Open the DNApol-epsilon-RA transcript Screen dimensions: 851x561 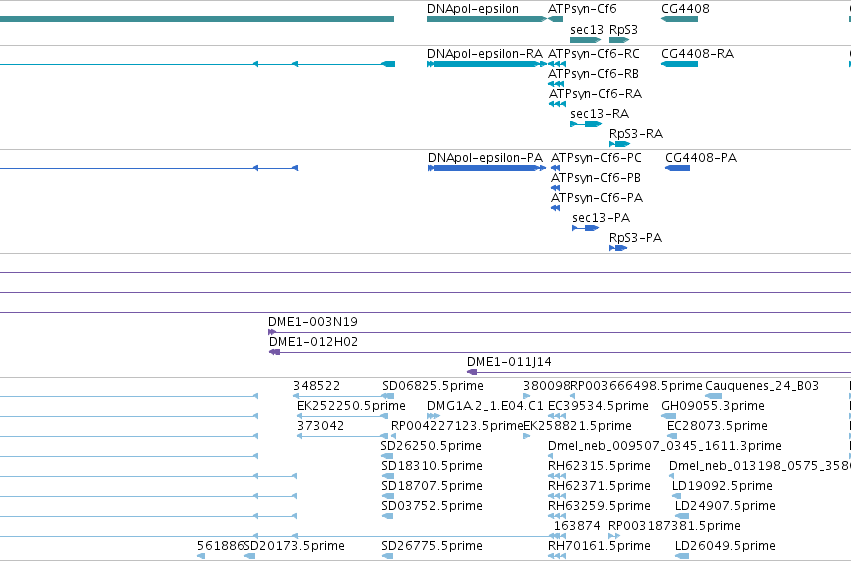[485, 54]
